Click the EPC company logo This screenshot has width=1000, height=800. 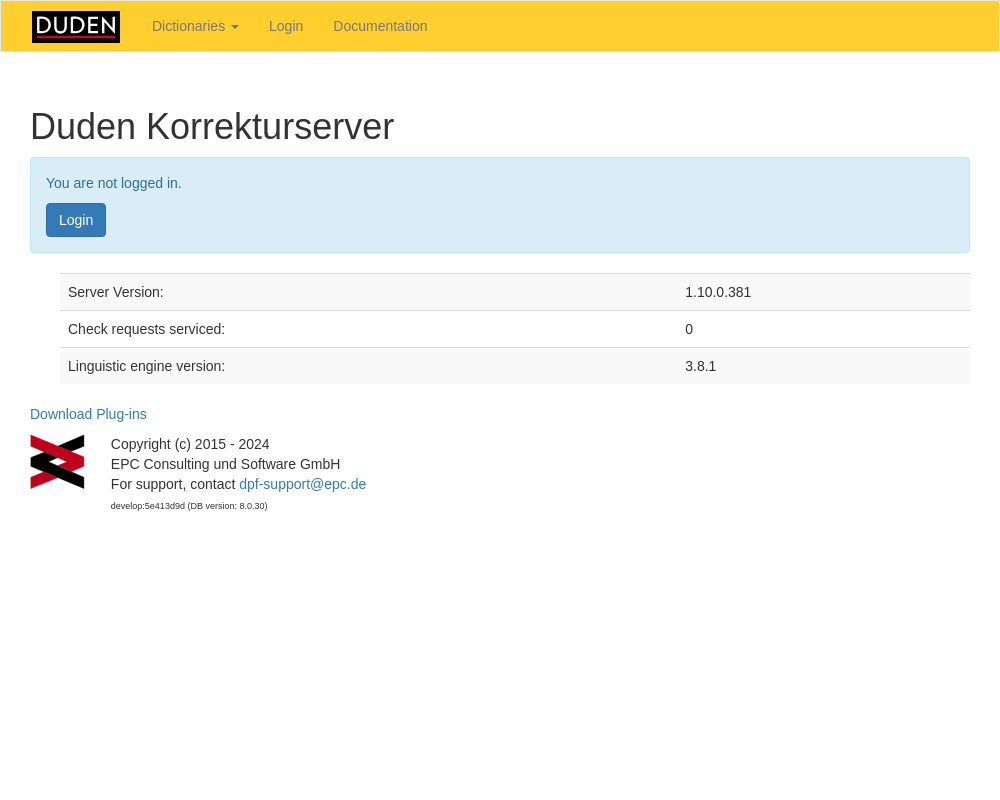(x=57, y=462)
